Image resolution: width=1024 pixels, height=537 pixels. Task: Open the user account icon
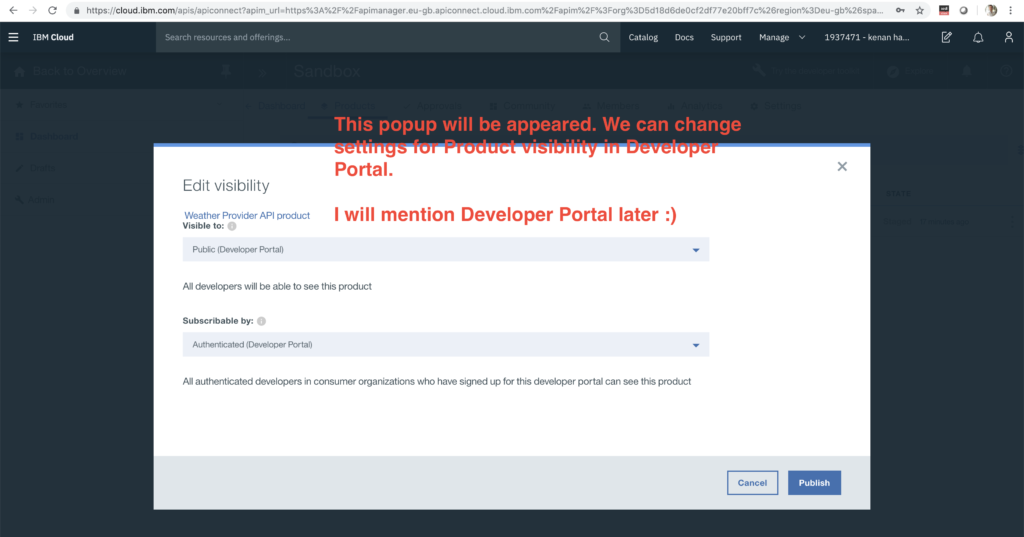pos(1008,37)
